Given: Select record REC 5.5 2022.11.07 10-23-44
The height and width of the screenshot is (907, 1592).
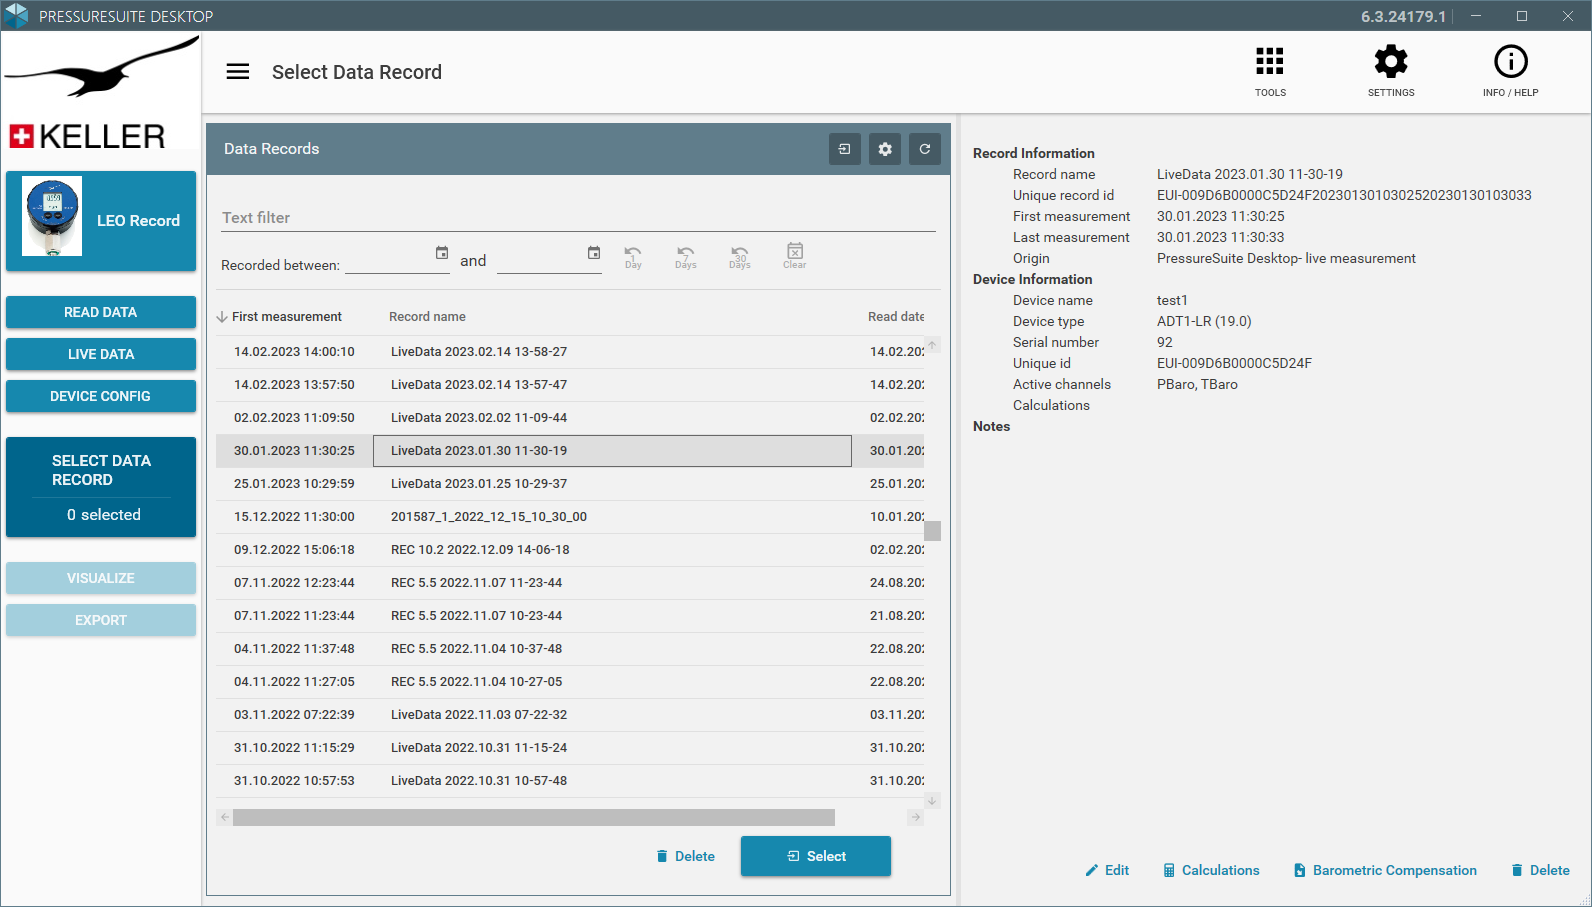Looking at the screenshot, I should [570, 616].
